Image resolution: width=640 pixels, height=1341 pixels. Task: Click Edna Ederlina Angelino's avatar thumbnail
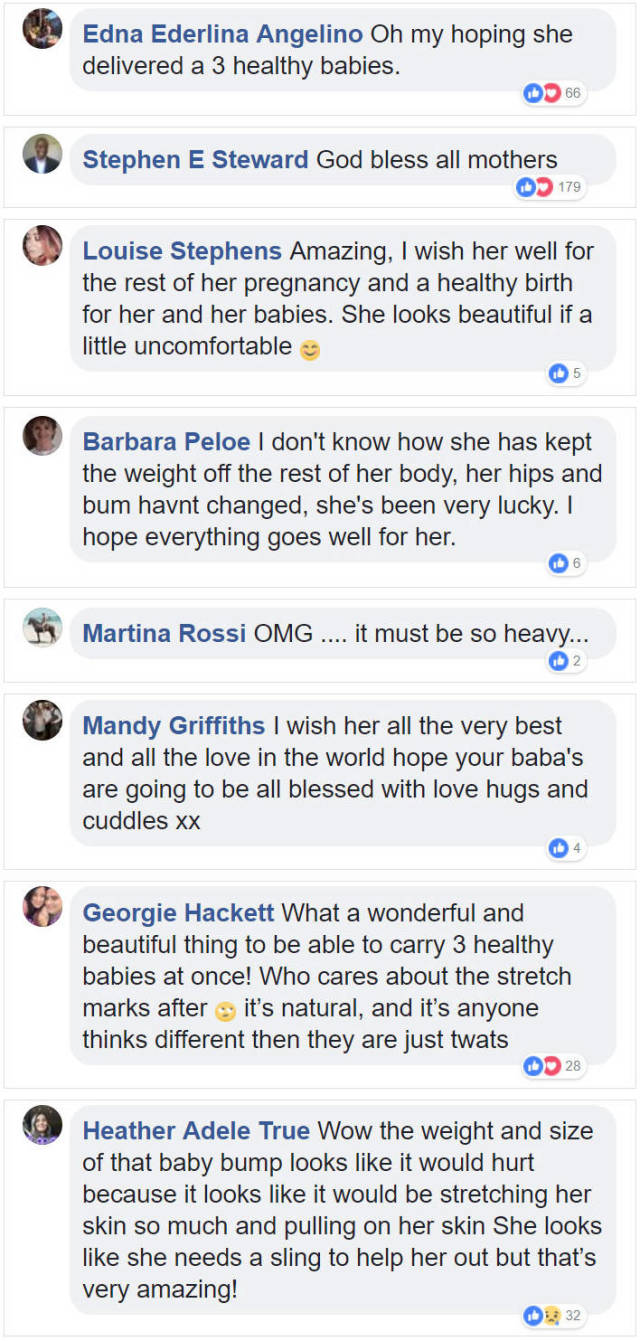pos(42,29)
